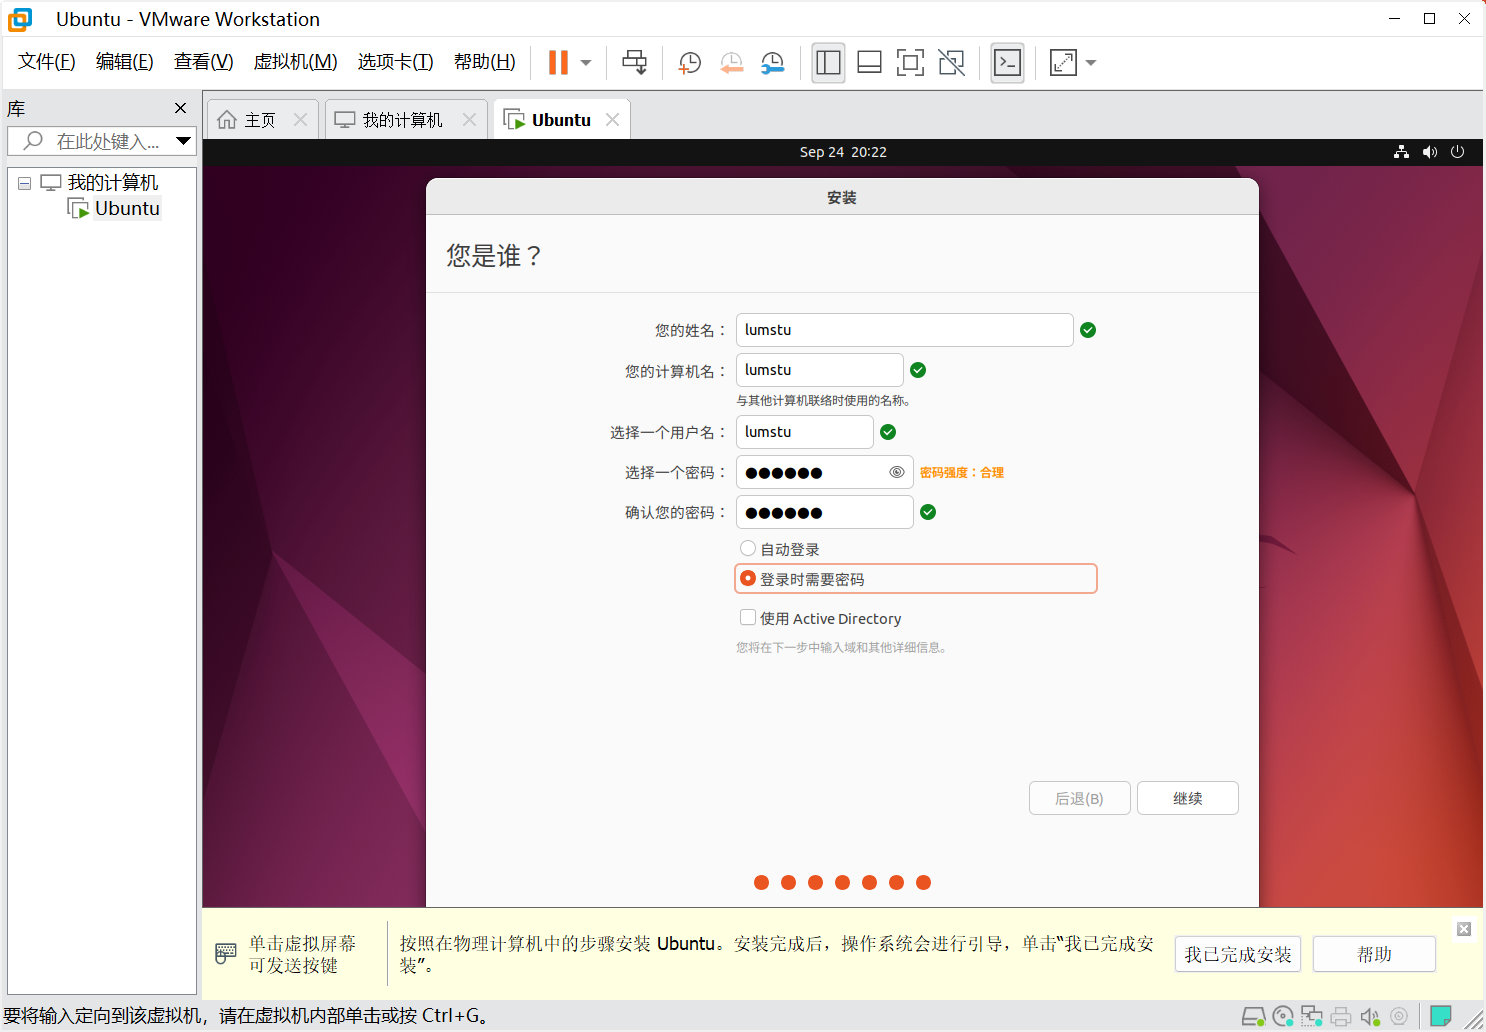Close the Ubuntu tab
This screenshot has width=1486, height=1032.
[x=612, y=120]
